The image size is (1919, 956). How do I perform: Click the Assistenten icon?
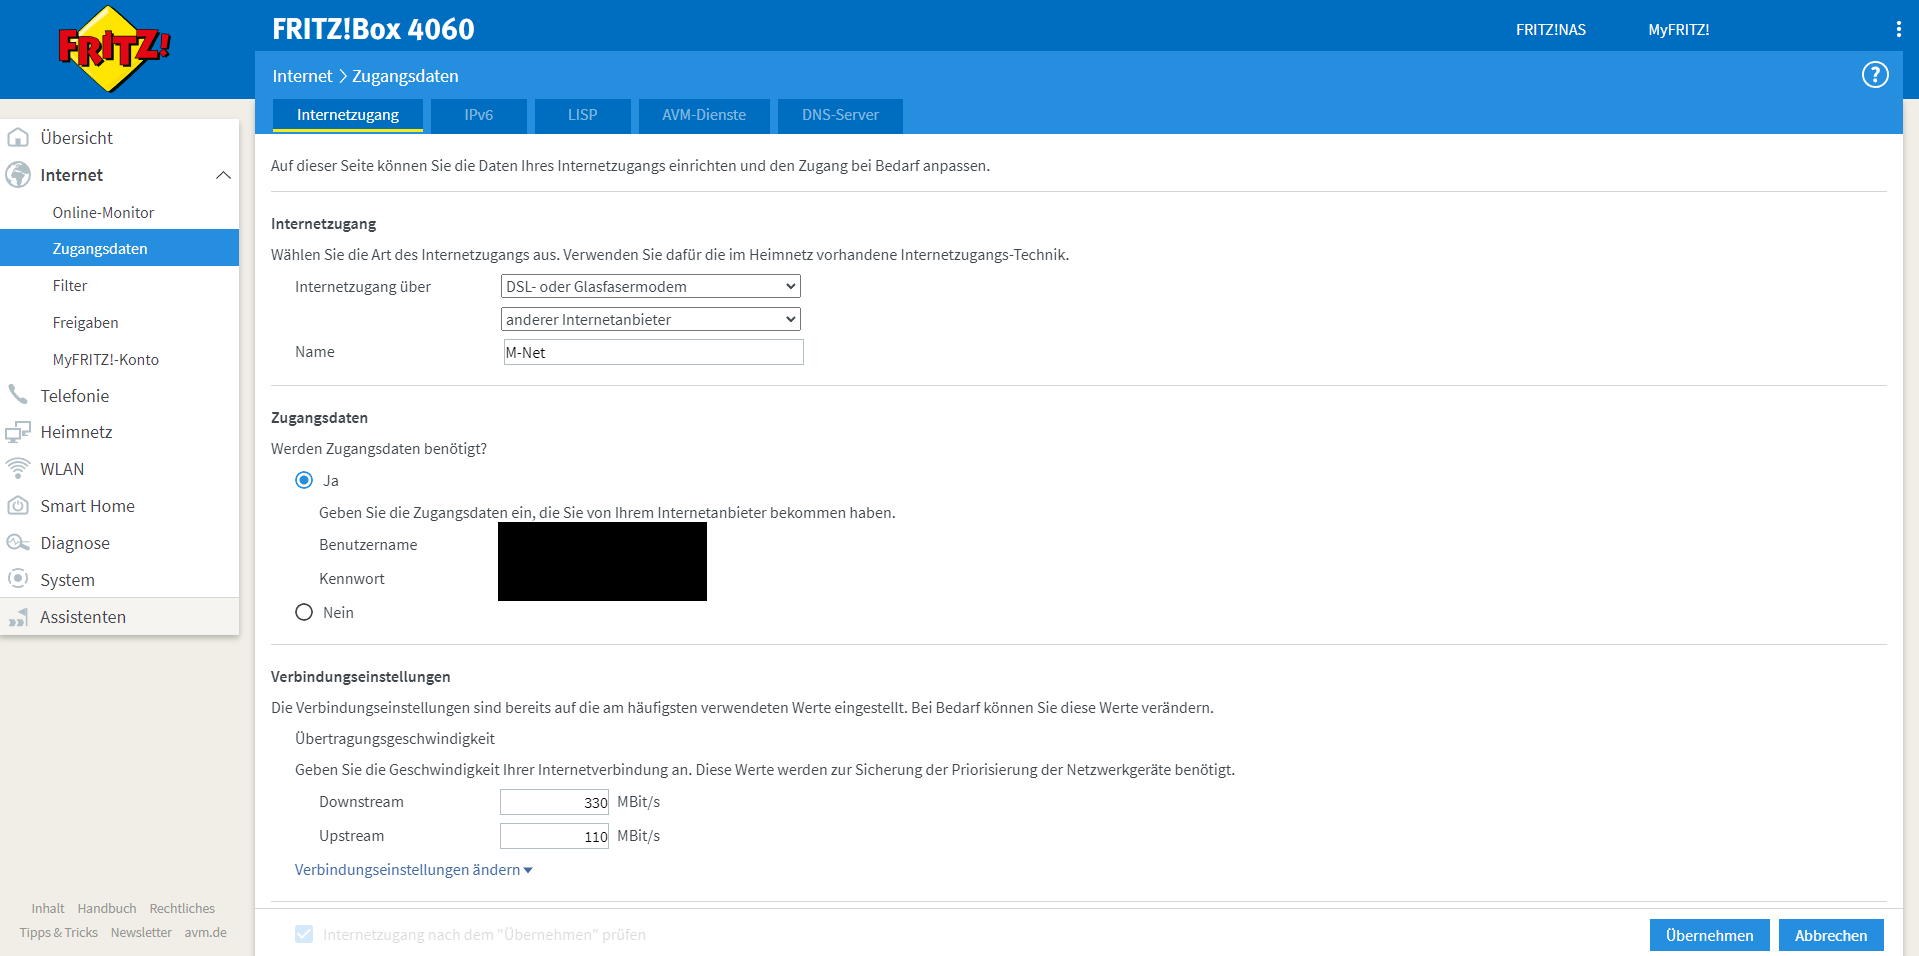click(18, 617)
